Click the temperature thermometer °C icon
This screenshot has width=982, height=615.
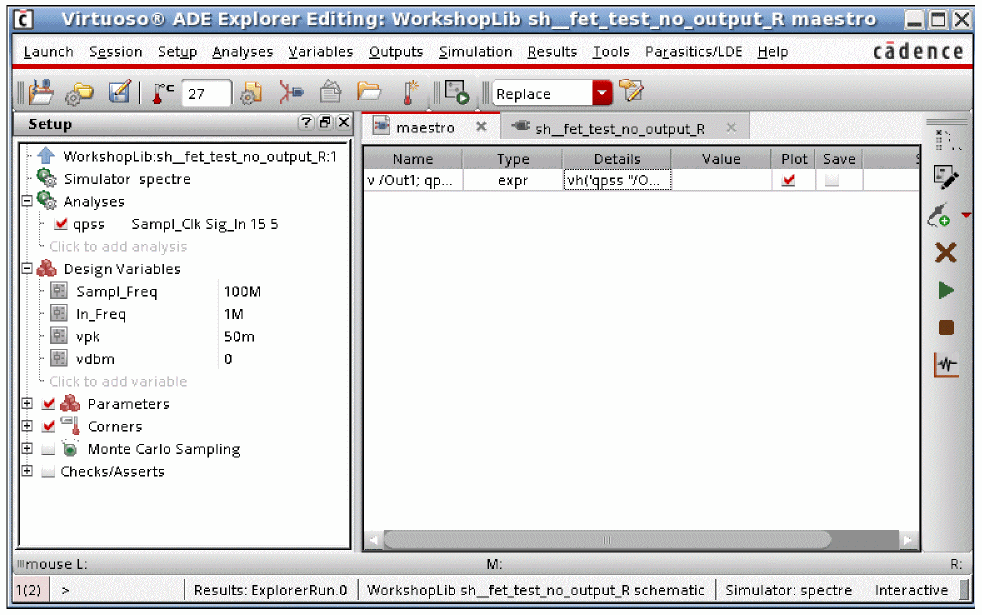tap(163, 93)
